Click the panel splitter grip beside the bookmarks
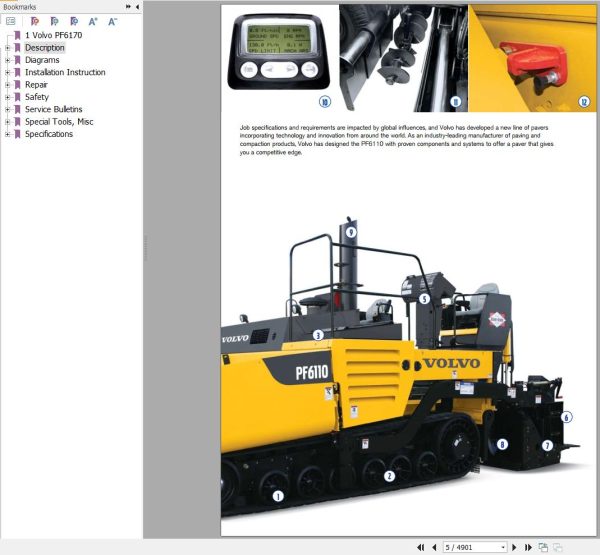 click(x=145, y=248)
